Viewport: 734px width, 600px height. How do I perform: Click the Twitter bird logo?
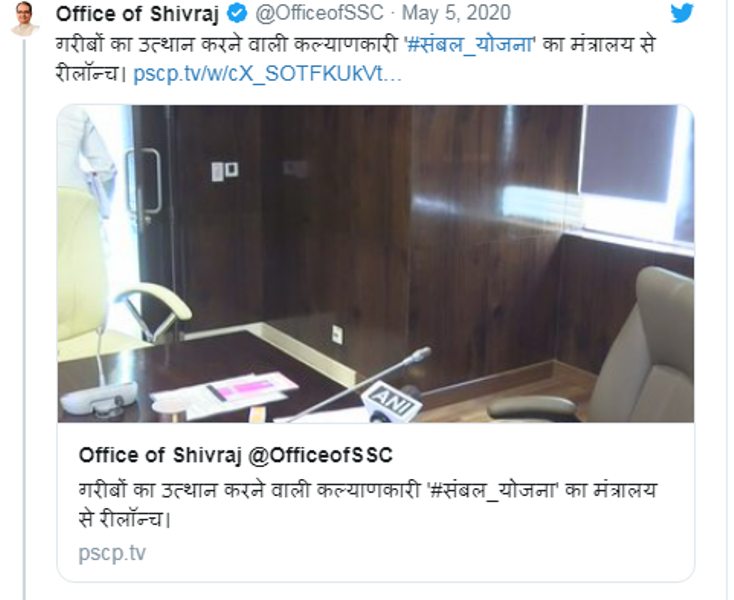point(681,13)
